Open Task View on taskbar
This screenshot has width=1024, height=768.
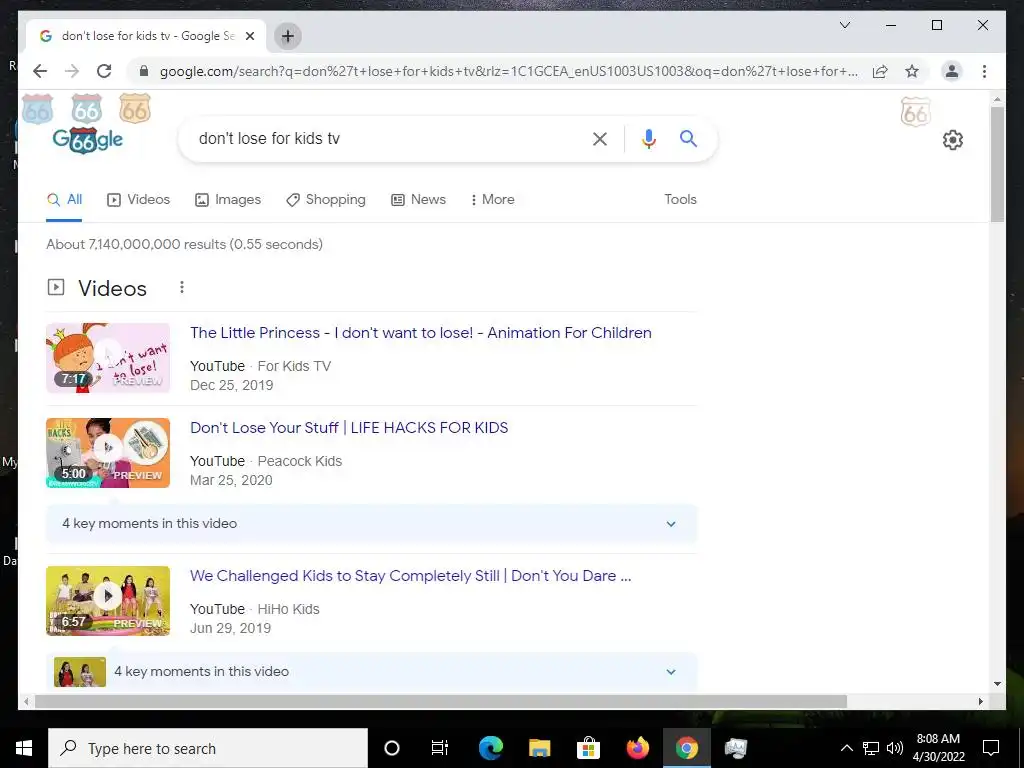[440, 748]
